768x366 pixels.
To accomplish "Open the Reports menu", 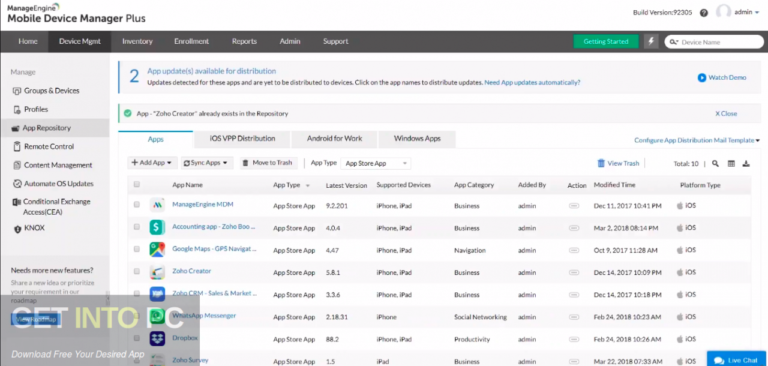I will (244, 42).
